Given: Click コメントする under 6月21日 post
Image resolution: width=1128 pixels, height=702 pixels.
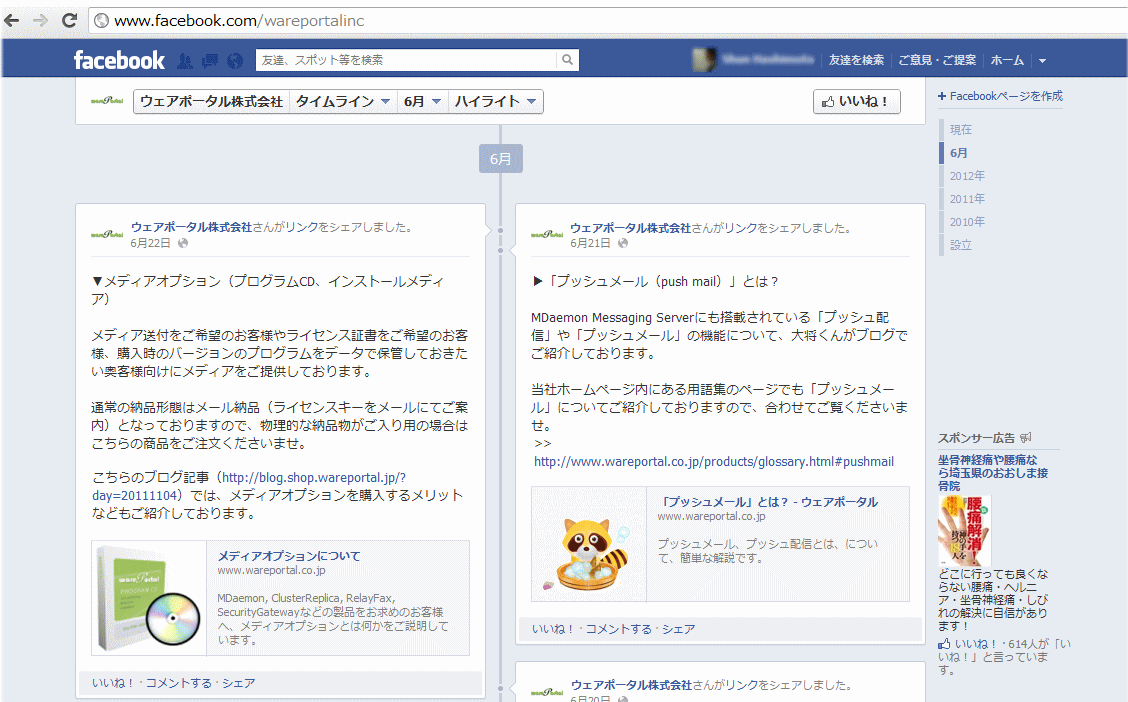Looking at the screenshot, I should (618, 629).
